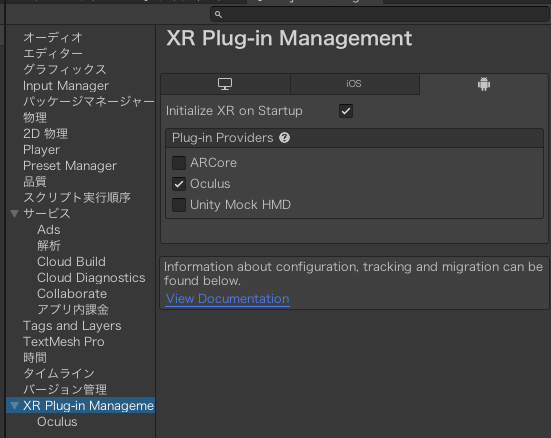This screenshot has height=438, width=551.
Task: Open Ads service settings
Action: pyautogui.click(x=48, y=230)
